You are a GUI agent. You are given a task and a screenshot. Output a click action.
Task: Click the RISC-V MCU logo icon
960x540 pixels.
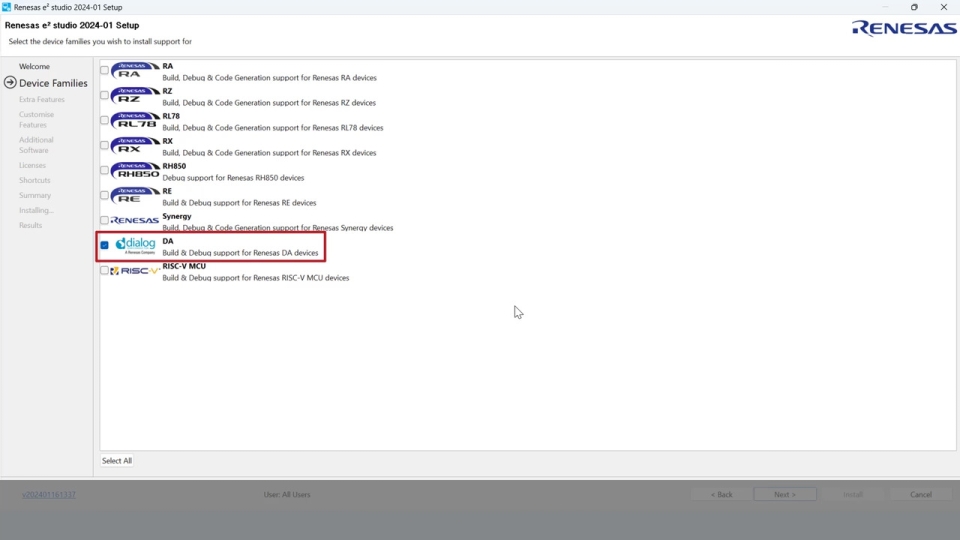point(135,271)
